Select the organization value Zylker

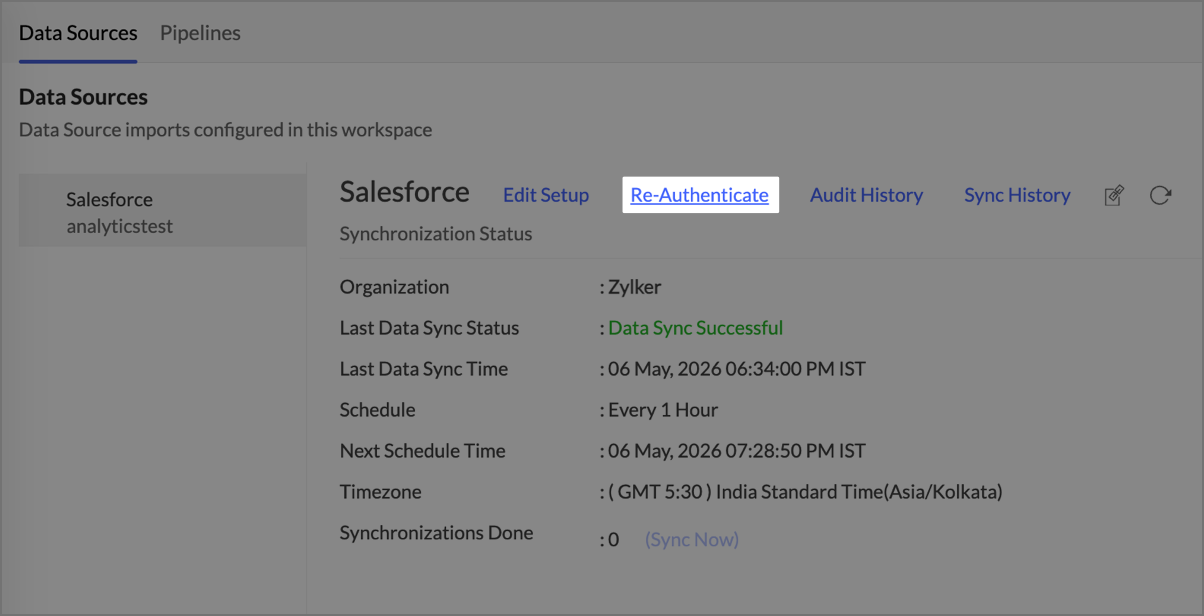tap(635, 287)
